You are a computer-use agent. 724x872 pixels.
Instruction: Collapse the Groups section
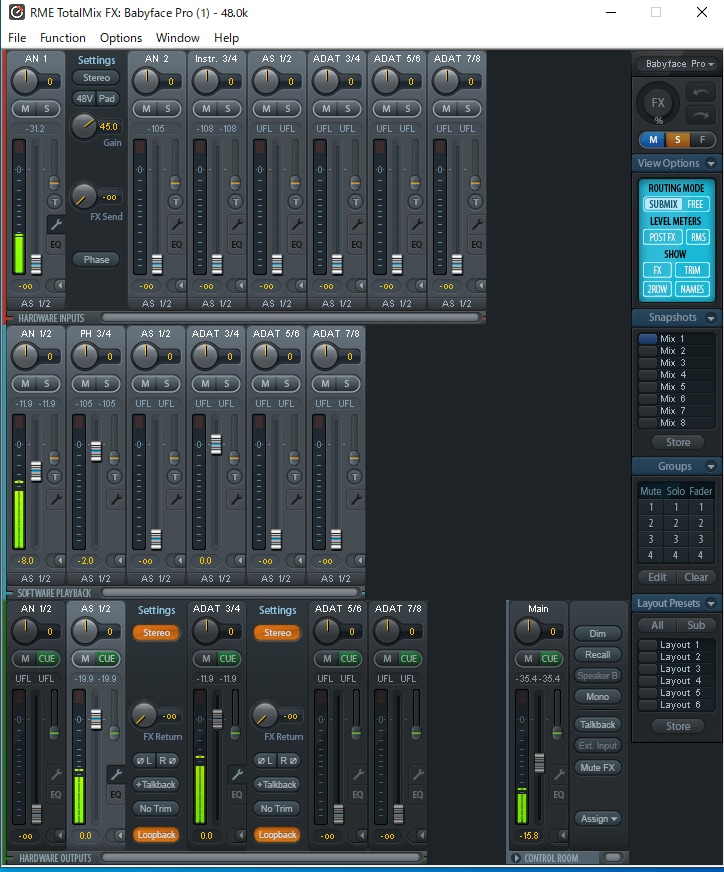point(711,466)
